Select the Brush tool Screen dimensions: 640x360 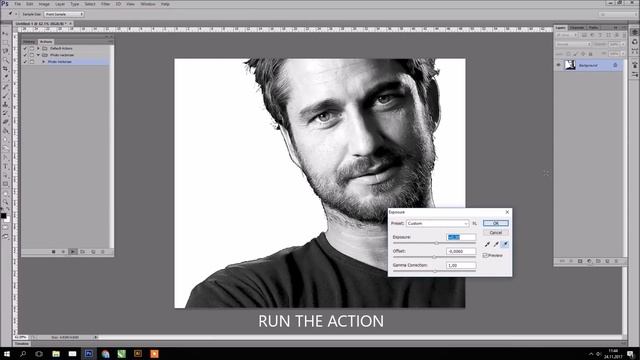pyautogui.click(x=5, y=96)
